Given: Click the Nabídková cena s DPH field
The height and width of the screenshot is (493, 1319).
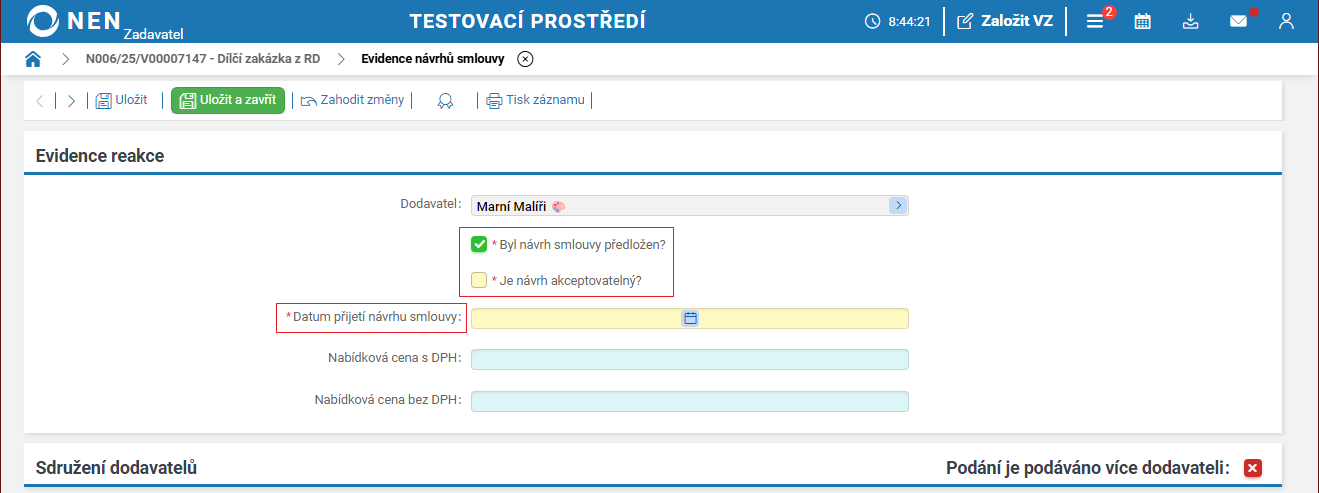Looking at the screenshot, I should click(690, 360).
